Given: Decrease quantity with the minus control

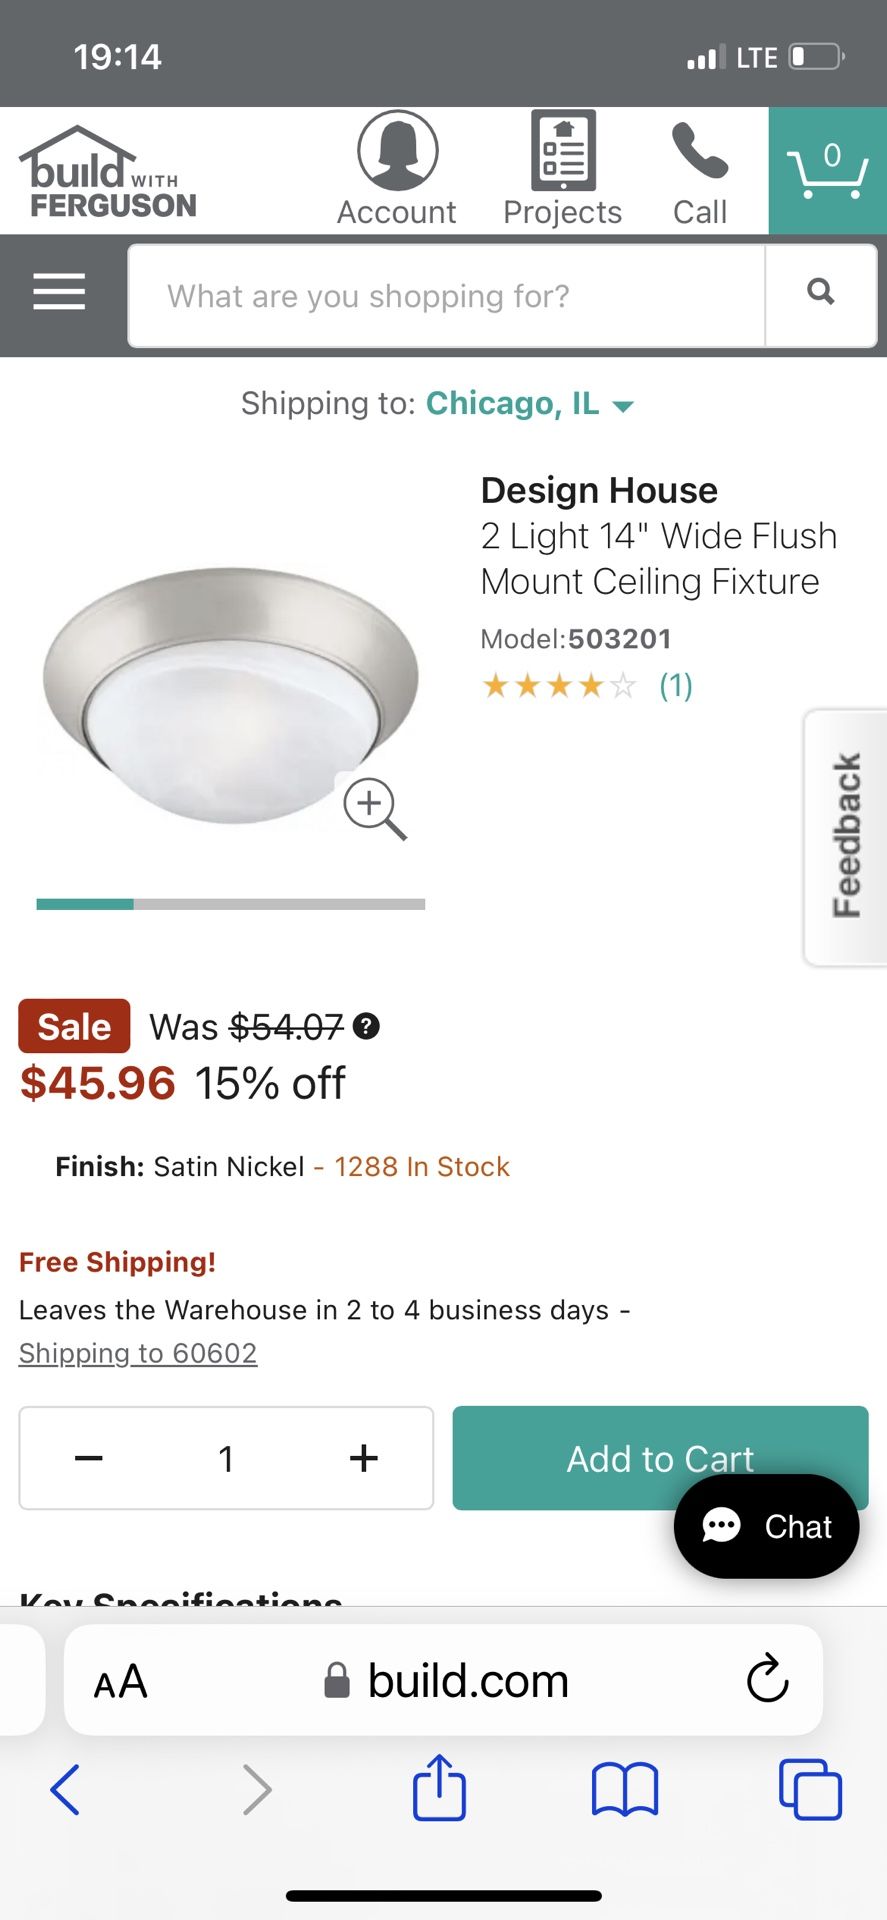Looking at the screenshot, I should 88,1458.
